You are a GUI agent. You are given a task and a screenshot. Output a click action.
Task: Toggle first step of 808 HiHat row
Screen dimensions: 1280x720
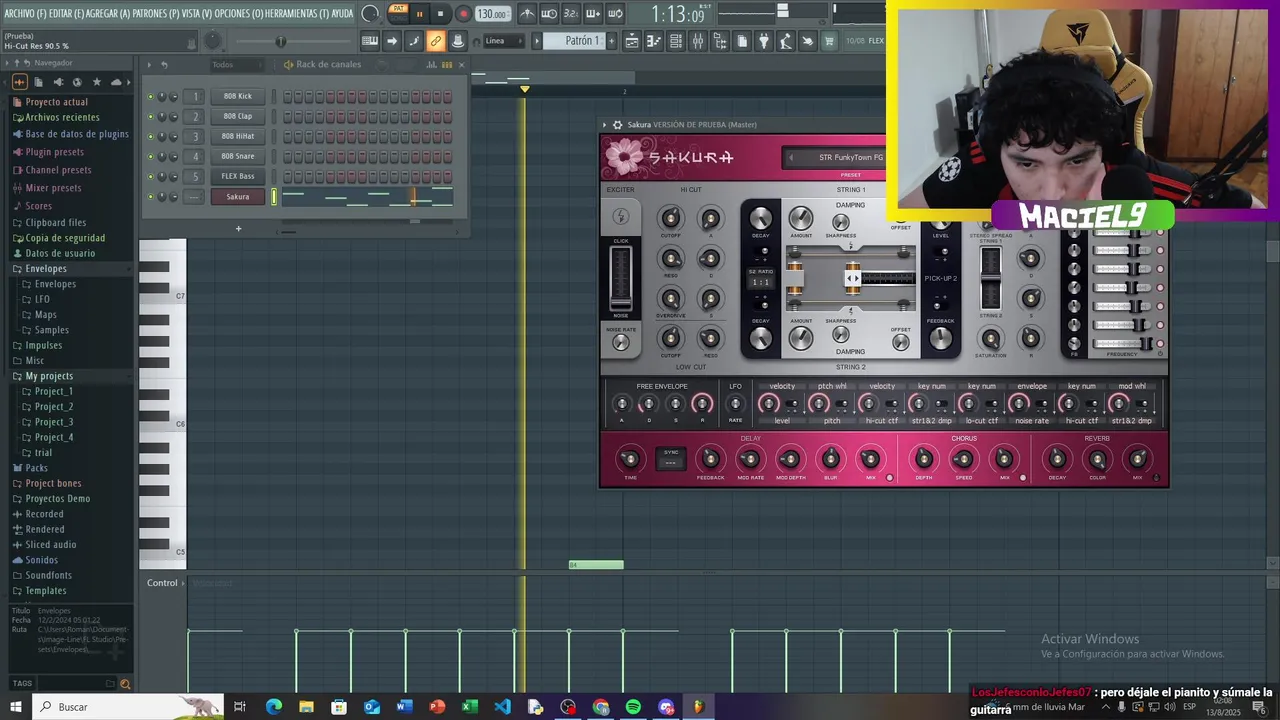pos(287,137)
